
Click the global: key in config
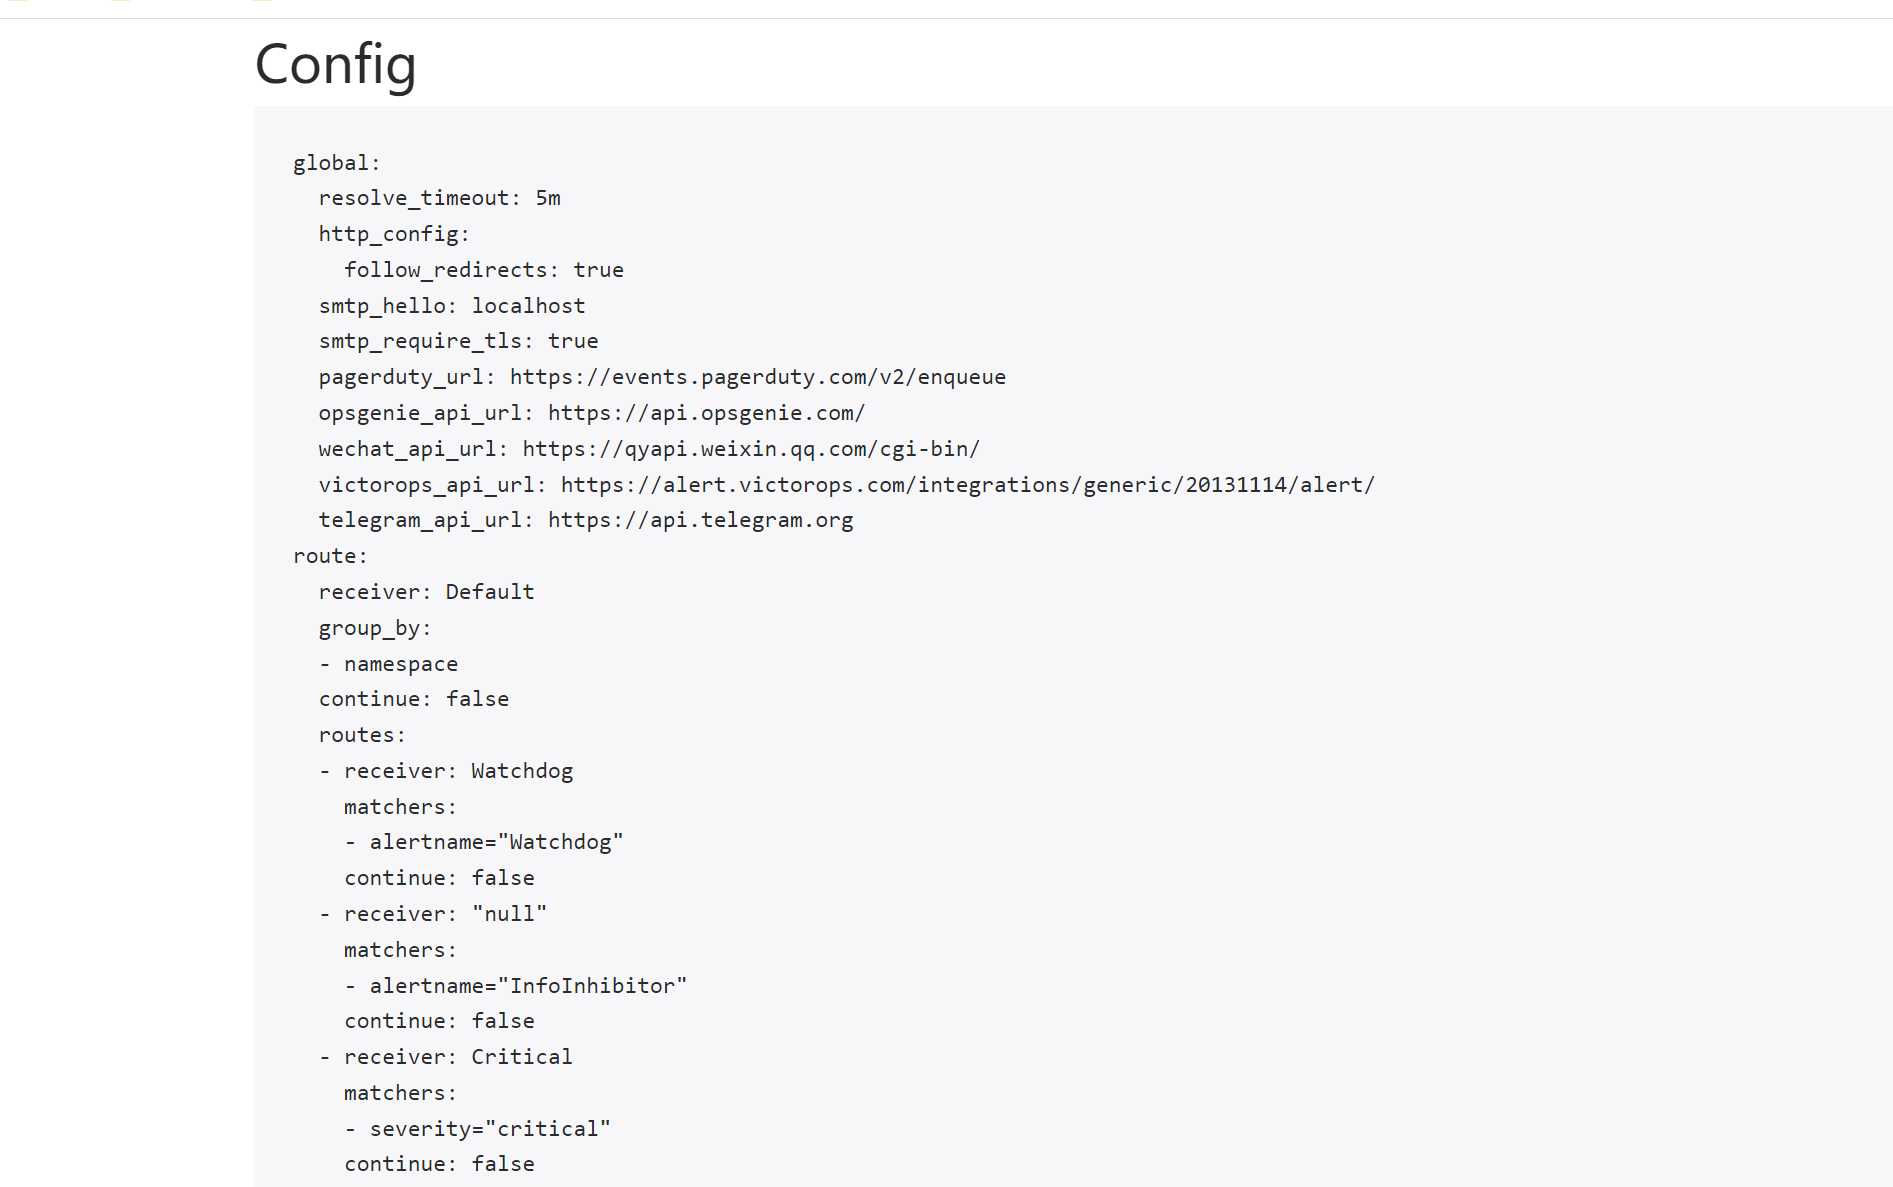coord(337,163)
